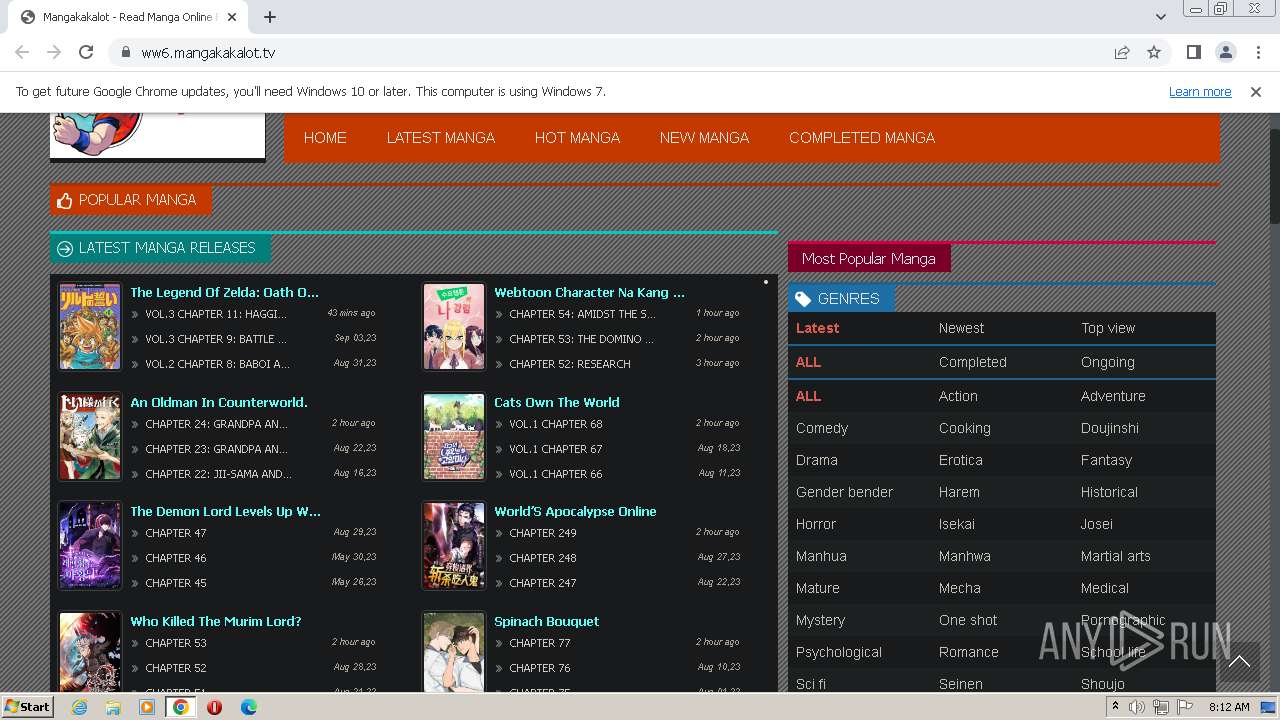1280x720 pixels.
Task: Click the share page icon
Action: click(1122, 52)
